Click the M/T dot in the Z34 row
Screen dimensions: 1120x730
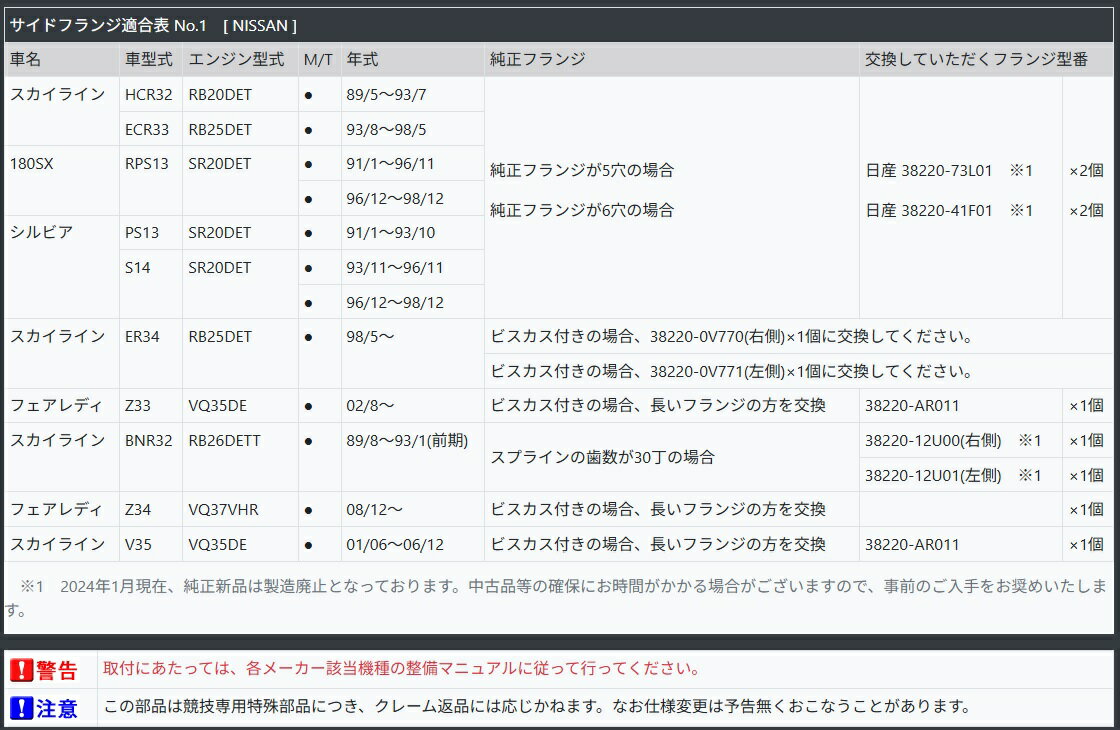pos(308,510)
